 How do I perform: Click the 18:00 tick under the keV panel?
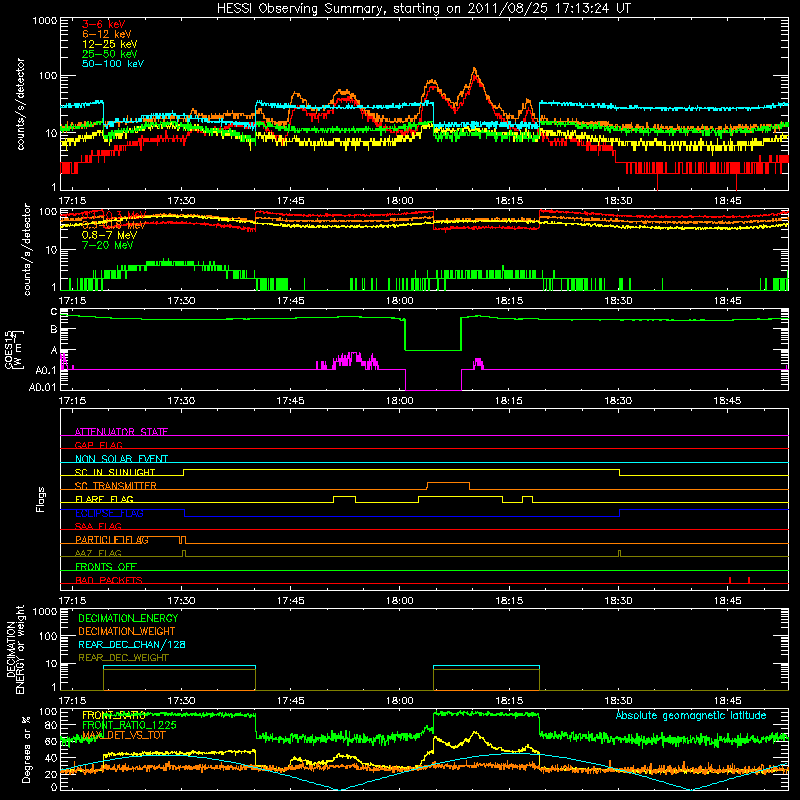point(399,200)
